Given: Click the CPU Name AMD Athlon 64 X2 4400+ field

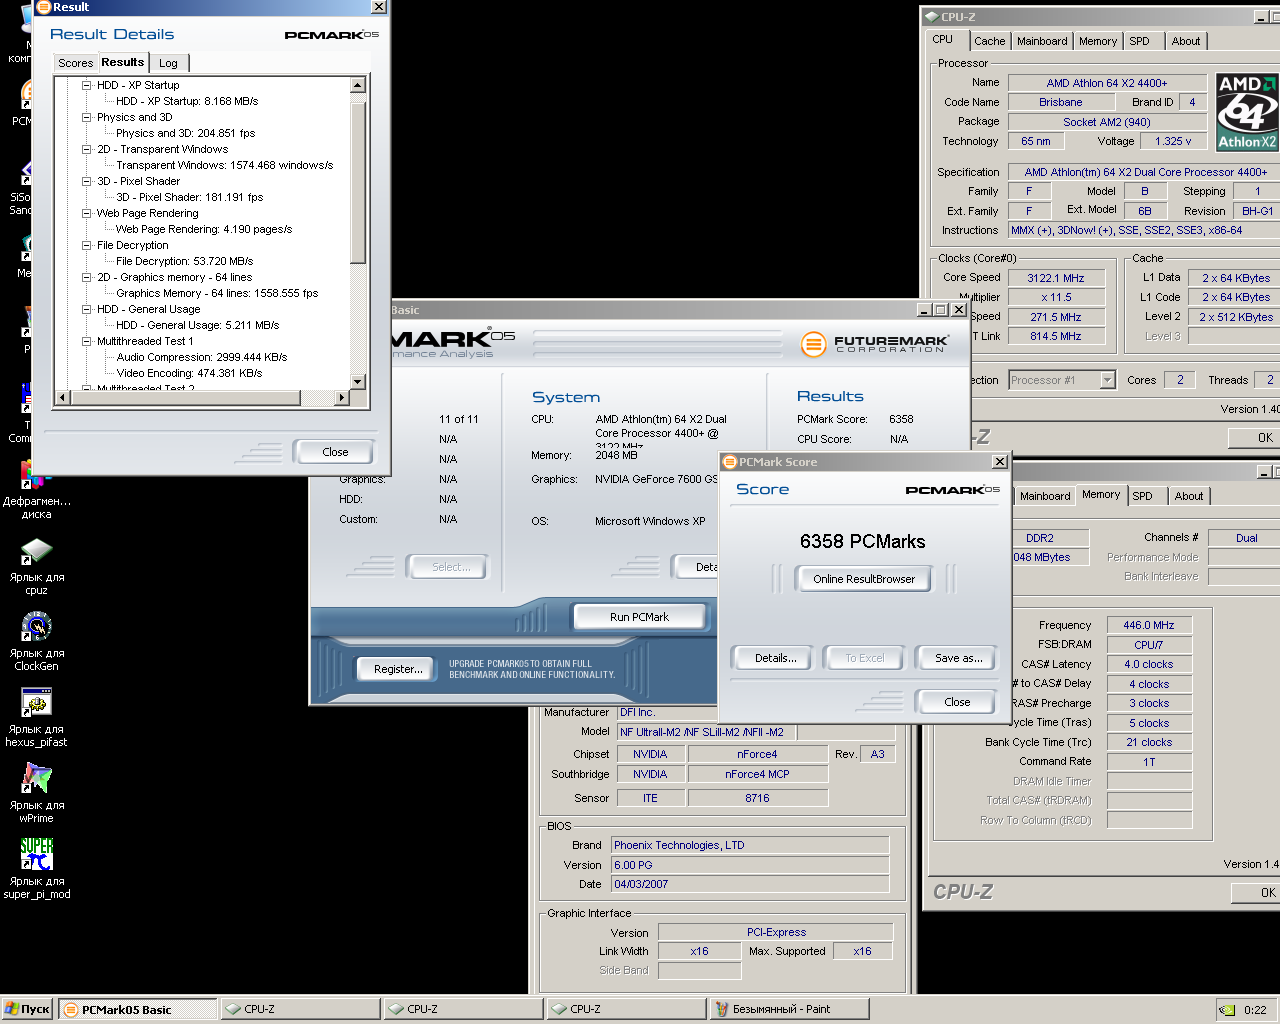Looking at the screenshot, I should click(1107, 83).
